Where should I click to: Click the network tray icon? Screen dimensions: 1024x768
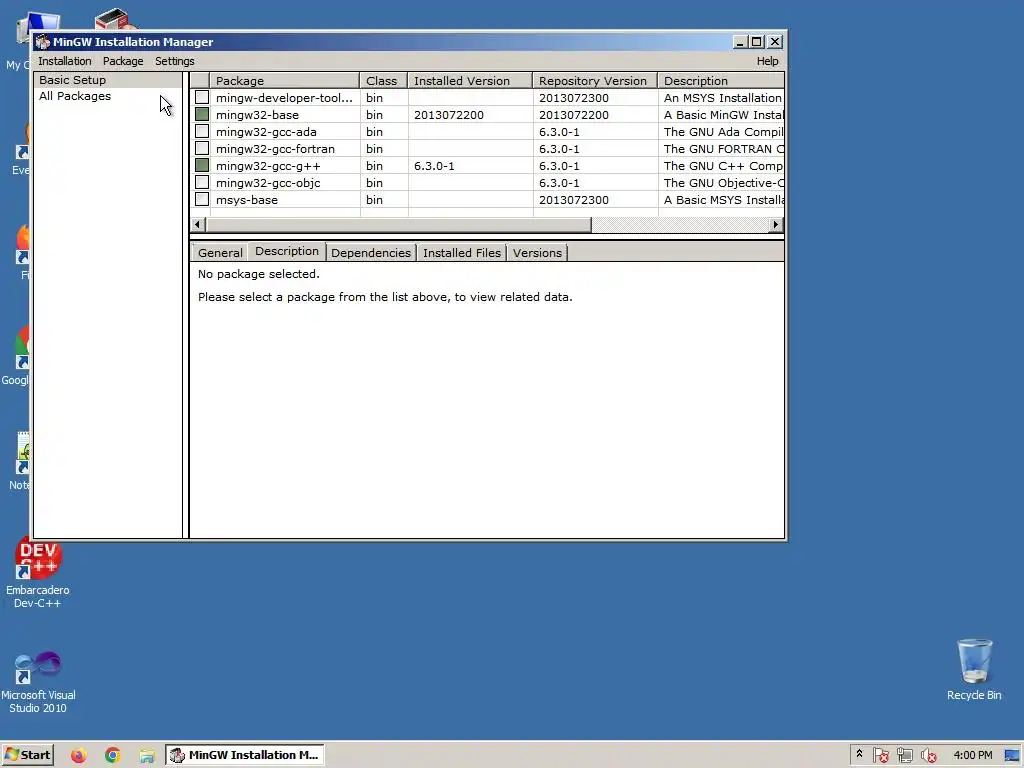pos(904,755)
